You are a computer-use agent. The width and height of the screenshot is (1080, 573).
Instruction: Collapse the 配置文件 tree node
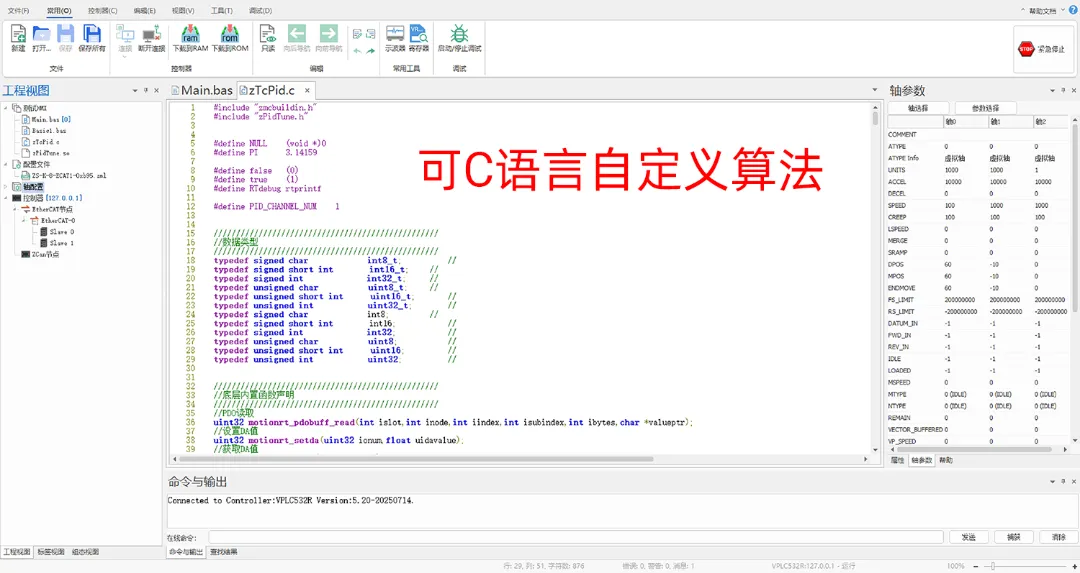[x=6, y=164]
